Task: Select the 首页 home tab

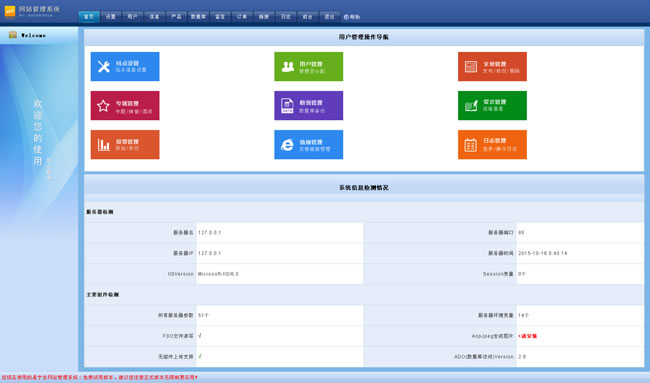Action: pyautogui.click(x=89, y=17)
